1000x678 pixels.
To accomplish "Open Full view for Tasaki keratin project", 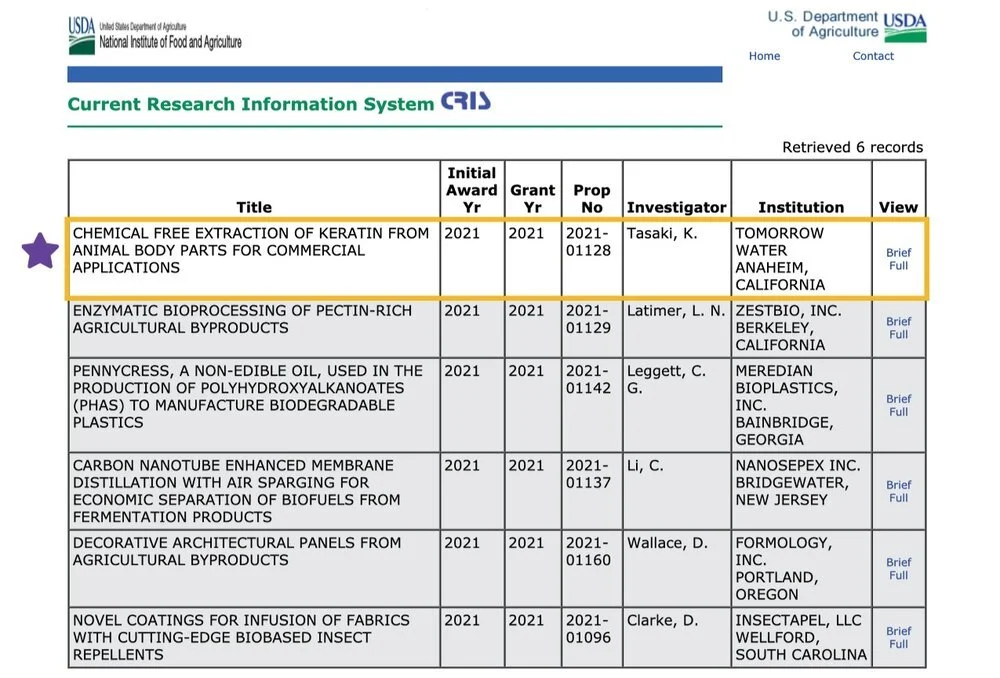I will click(x=899, y=266).
